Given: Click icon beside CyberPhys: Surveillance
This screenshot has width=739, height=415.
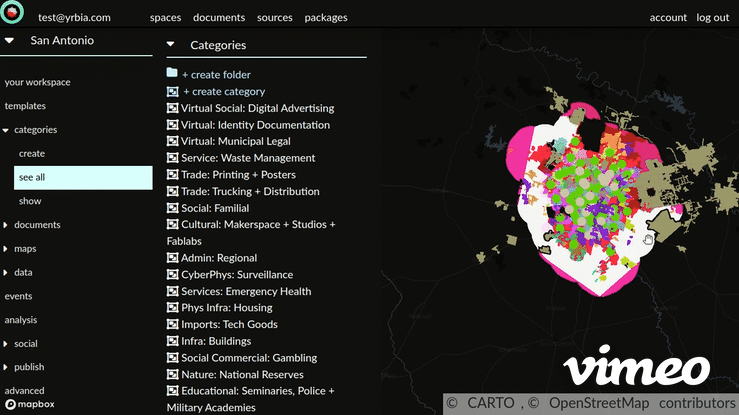Looking at the screenshot, I should point(172,274).
